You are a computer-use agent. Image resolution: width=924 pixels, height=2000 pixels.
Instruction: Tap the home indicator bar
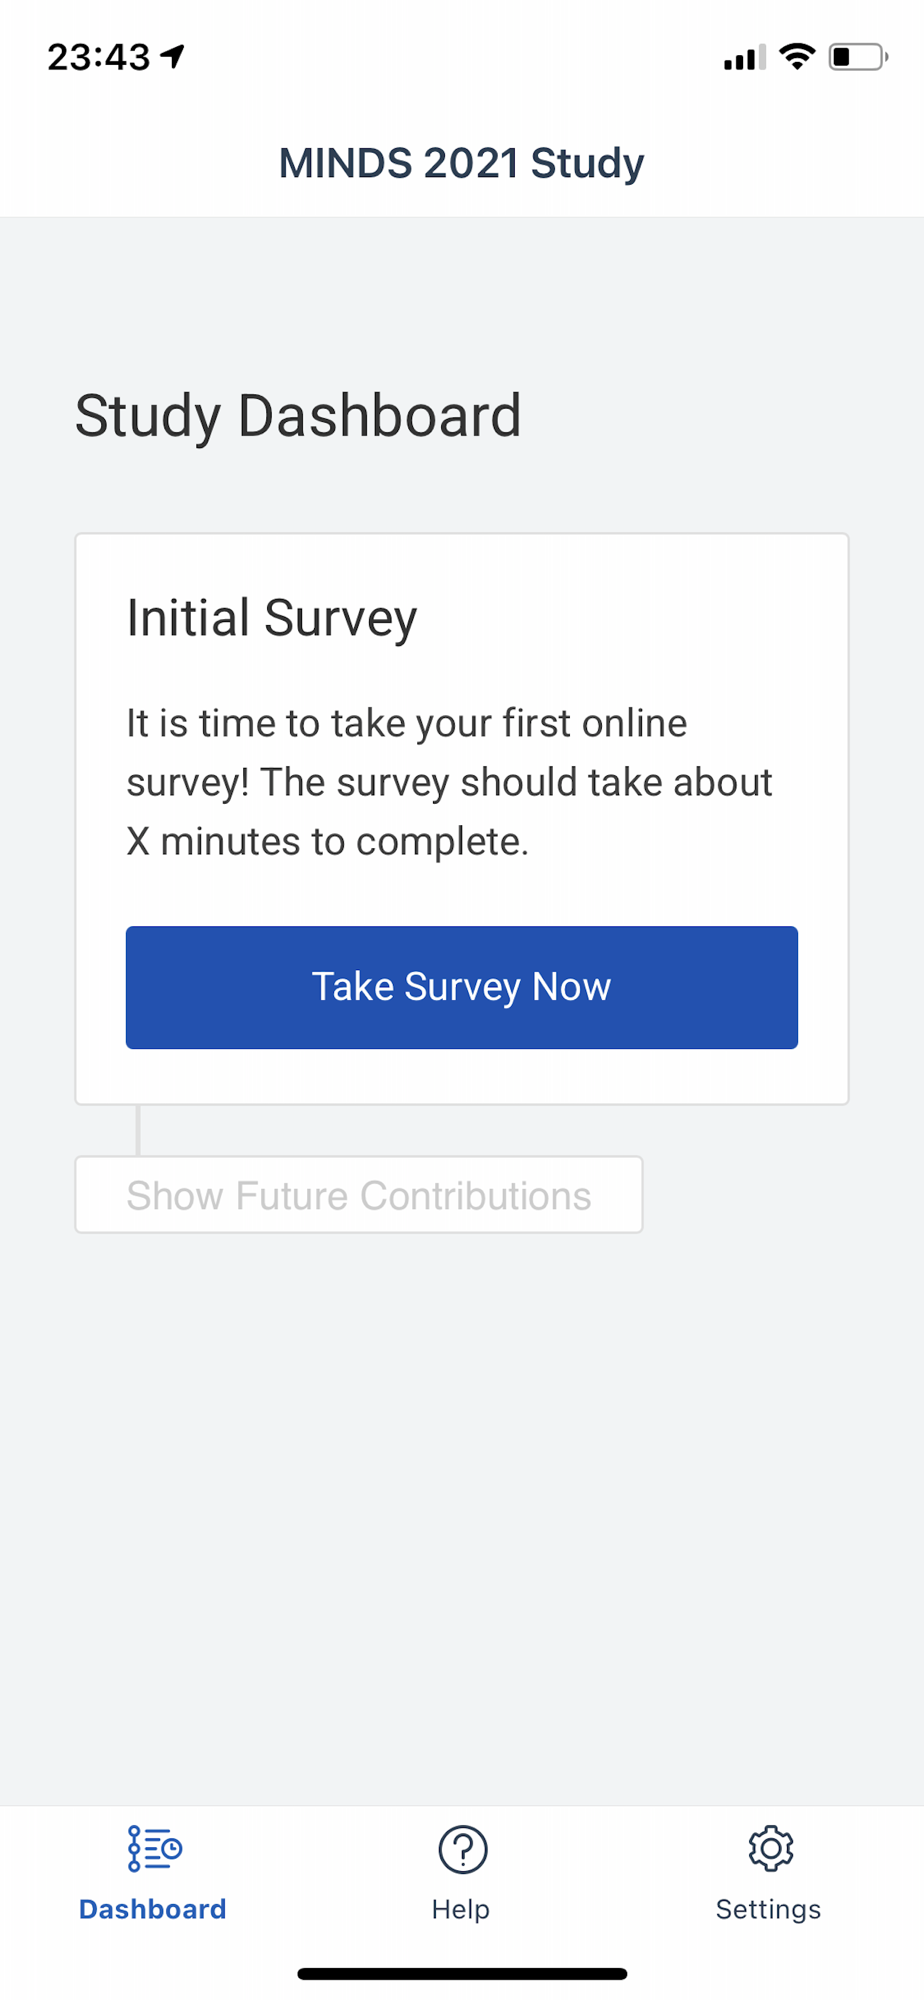coord(462,1974)
